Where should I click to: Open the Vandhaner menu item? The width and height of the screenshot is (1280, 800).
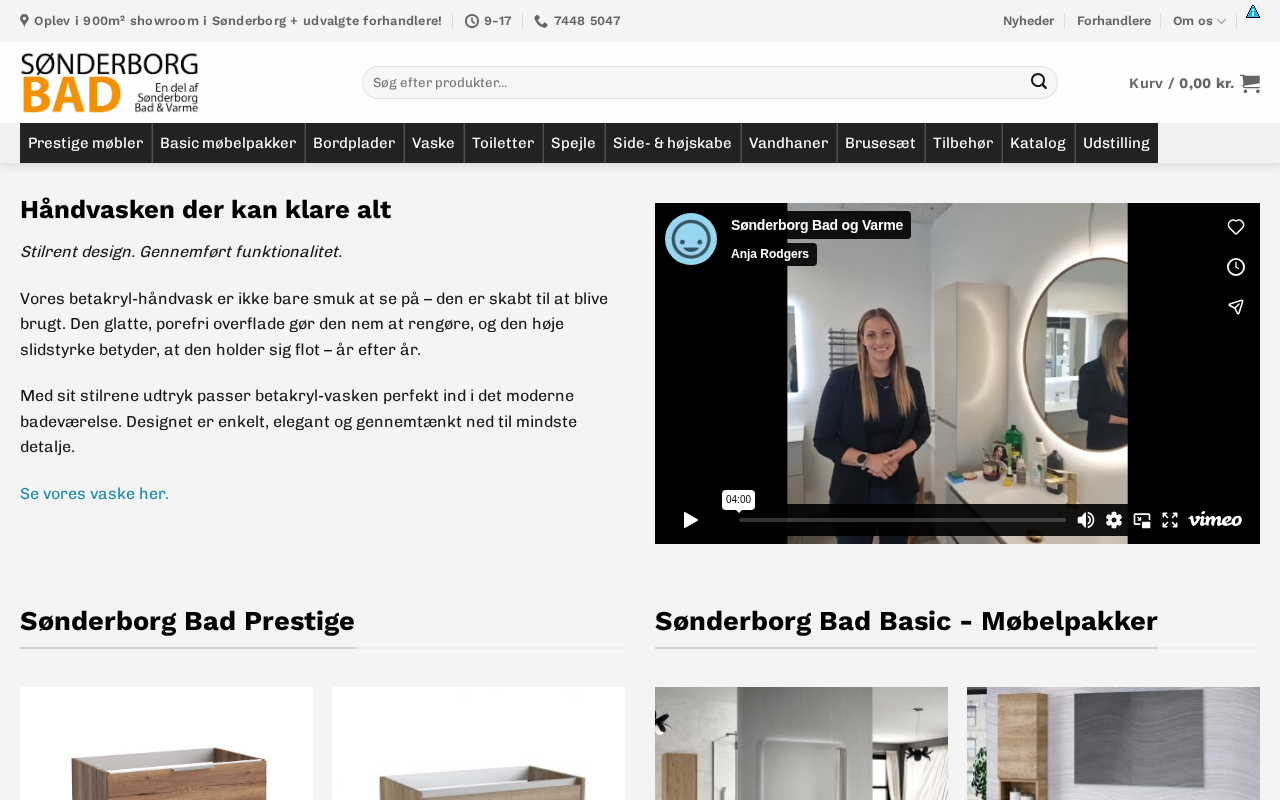click(789, 143)
